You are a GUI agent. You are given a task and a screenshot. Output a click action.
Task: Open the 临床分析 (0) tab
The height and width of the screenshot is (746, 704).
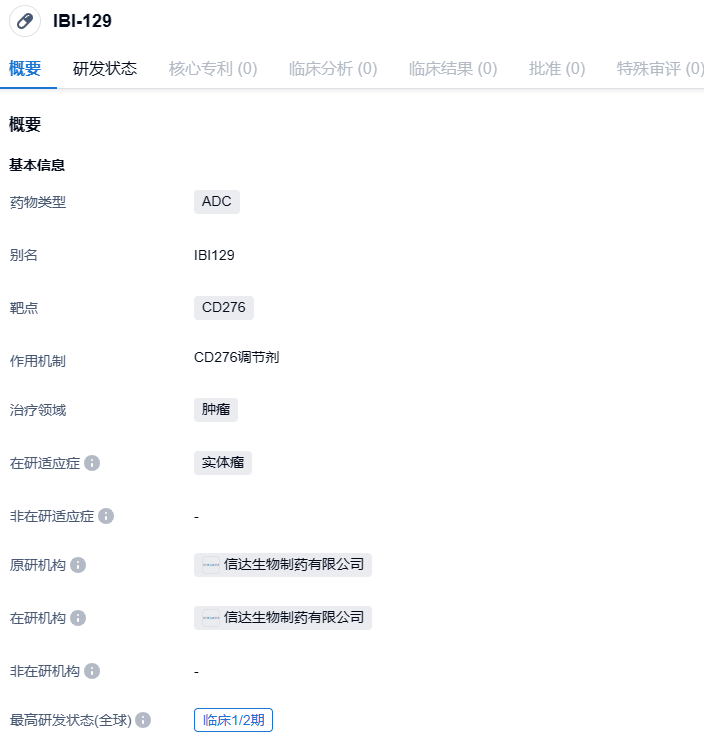pyautogui.click(x=333, y=69)
